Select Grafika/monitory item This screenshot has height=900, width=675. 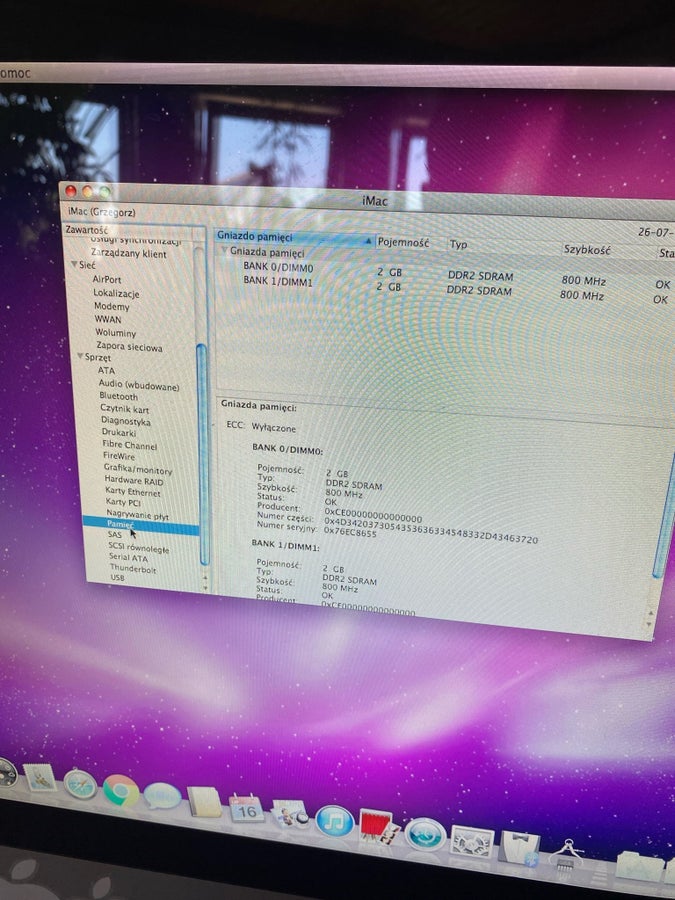tap(138, 469)
